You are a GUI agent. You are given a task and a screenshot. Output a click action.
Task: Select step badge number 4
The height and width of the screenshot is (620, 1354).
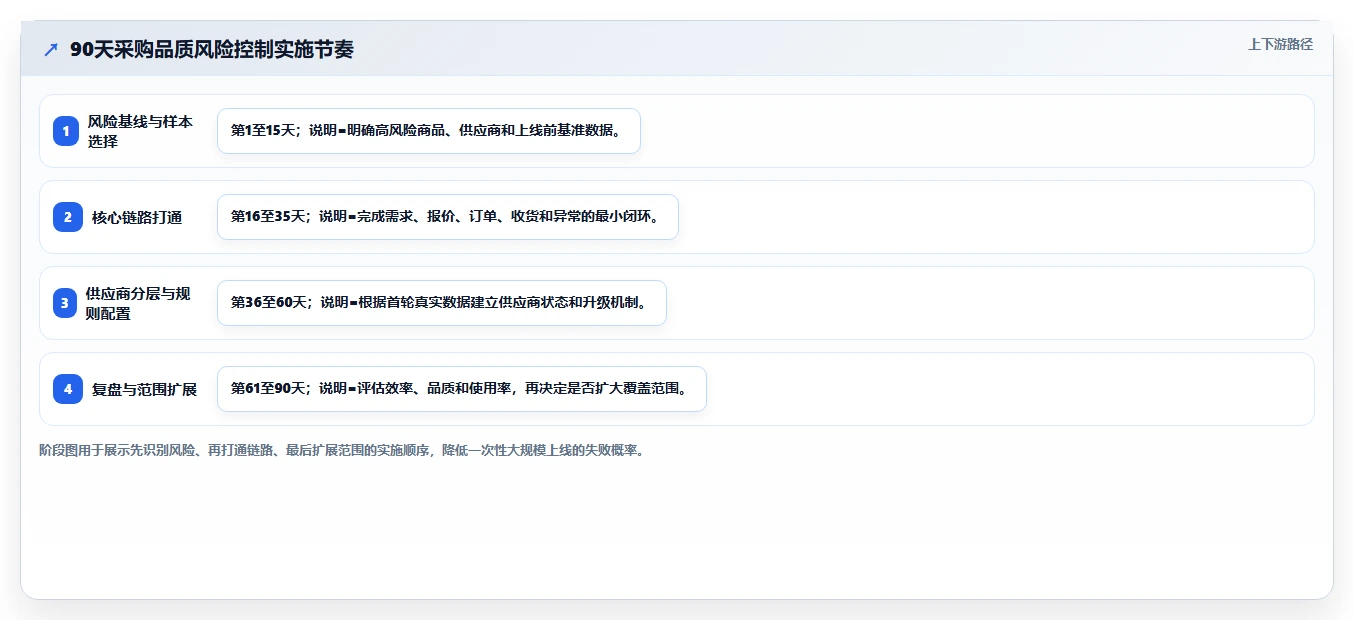pos(66,389)
